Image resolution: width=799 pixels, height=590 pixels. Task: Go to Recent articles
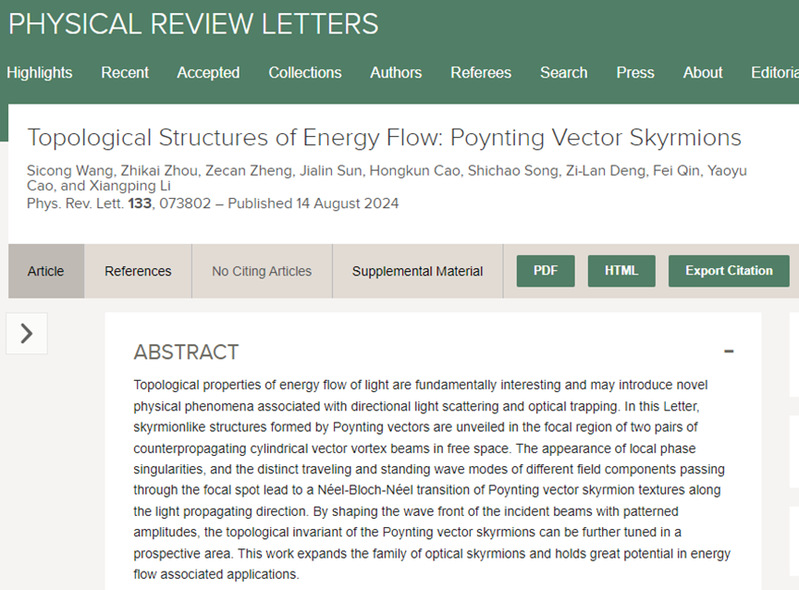pyautogui.click(x=125, y=73)
